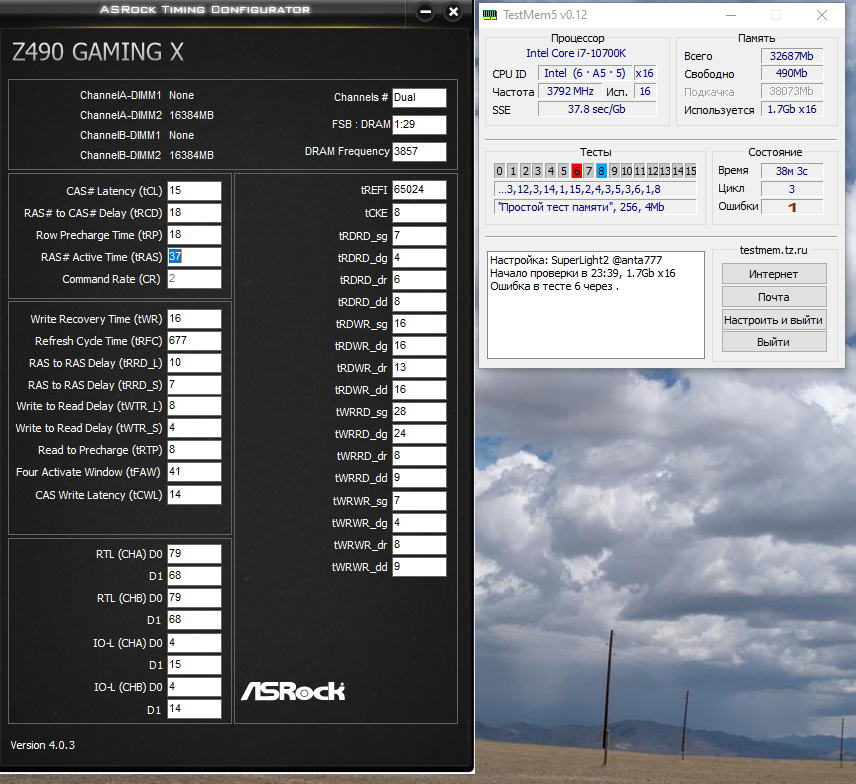Click the Выйти button in TestMem5
The image size is (856, 784).
774,342
